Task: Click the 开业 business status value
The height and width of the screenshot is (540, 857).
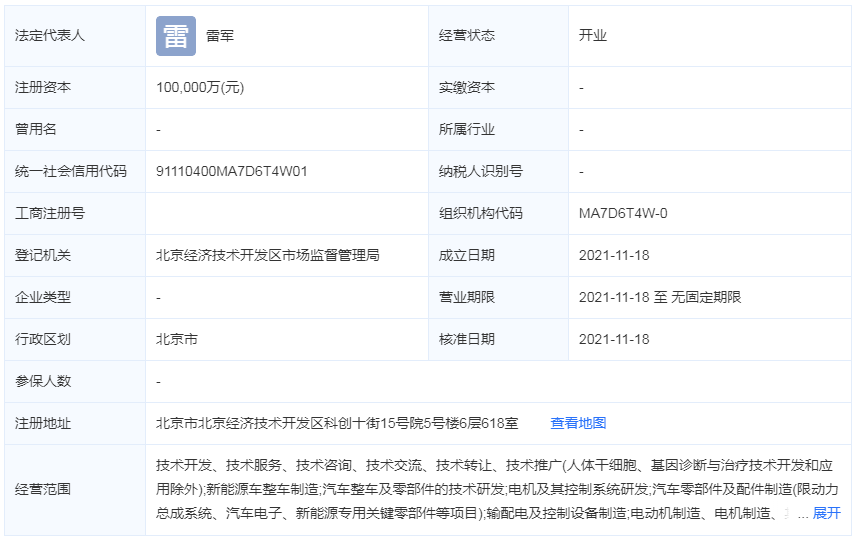Action: pyautogui.click(x=593, y=36)
